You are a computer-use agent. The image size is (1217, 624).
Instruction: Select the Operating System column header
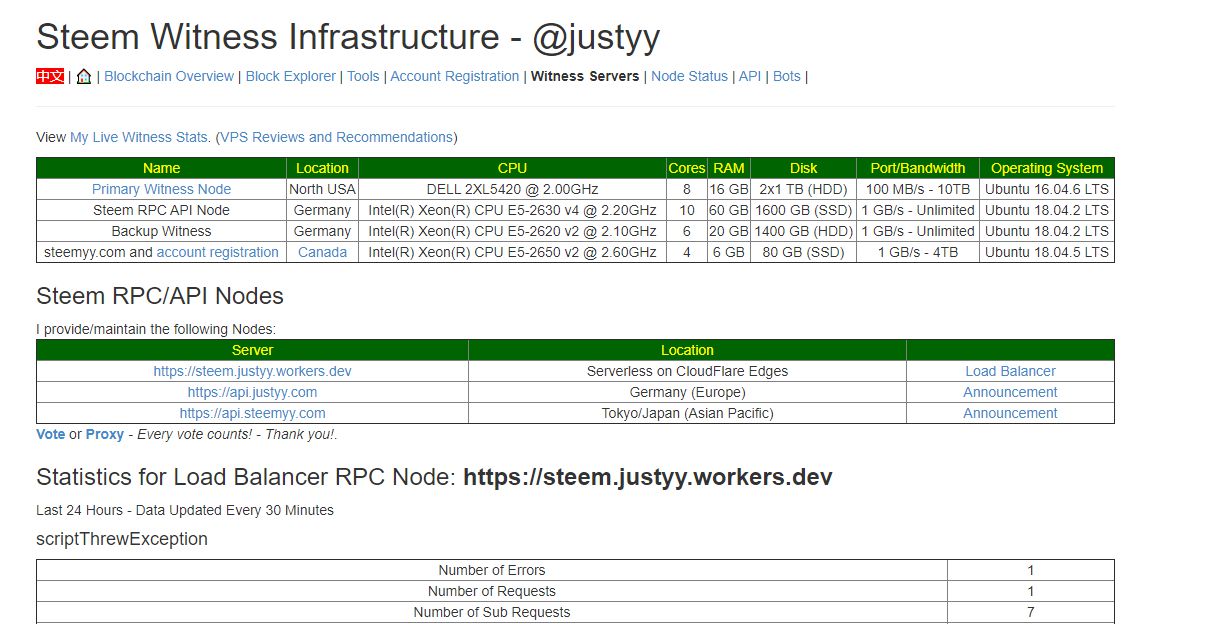click(x=1046, y=168)
